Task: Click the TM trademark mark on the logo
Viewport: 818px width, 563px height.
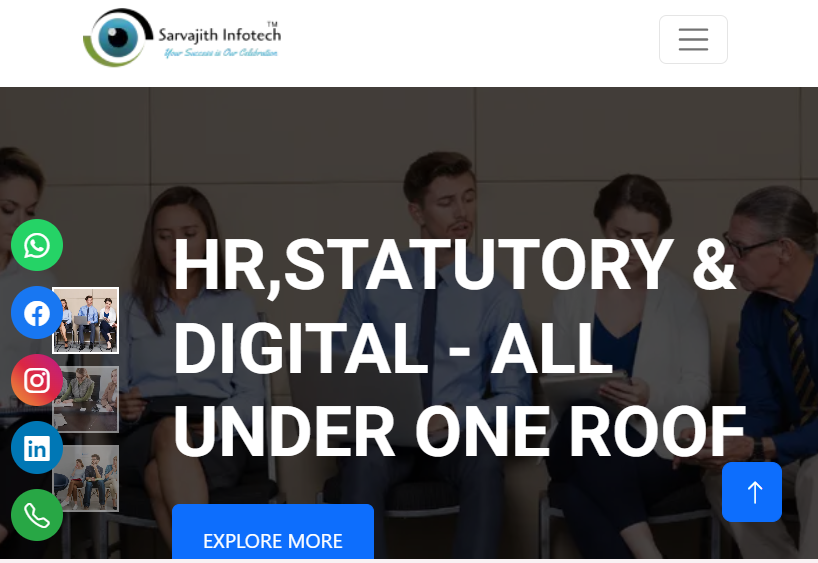Action: click(272, 24)
